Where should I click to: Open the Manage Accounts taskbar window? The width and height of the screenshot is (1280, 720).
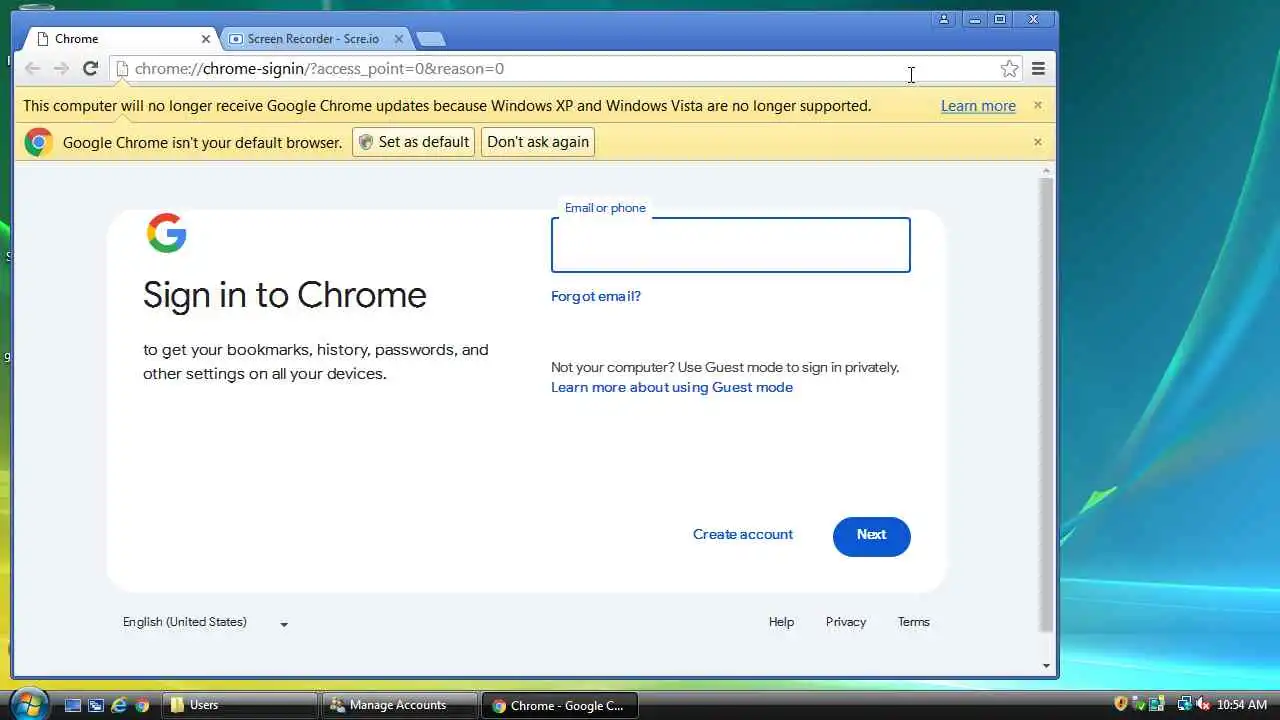[399, 705]
